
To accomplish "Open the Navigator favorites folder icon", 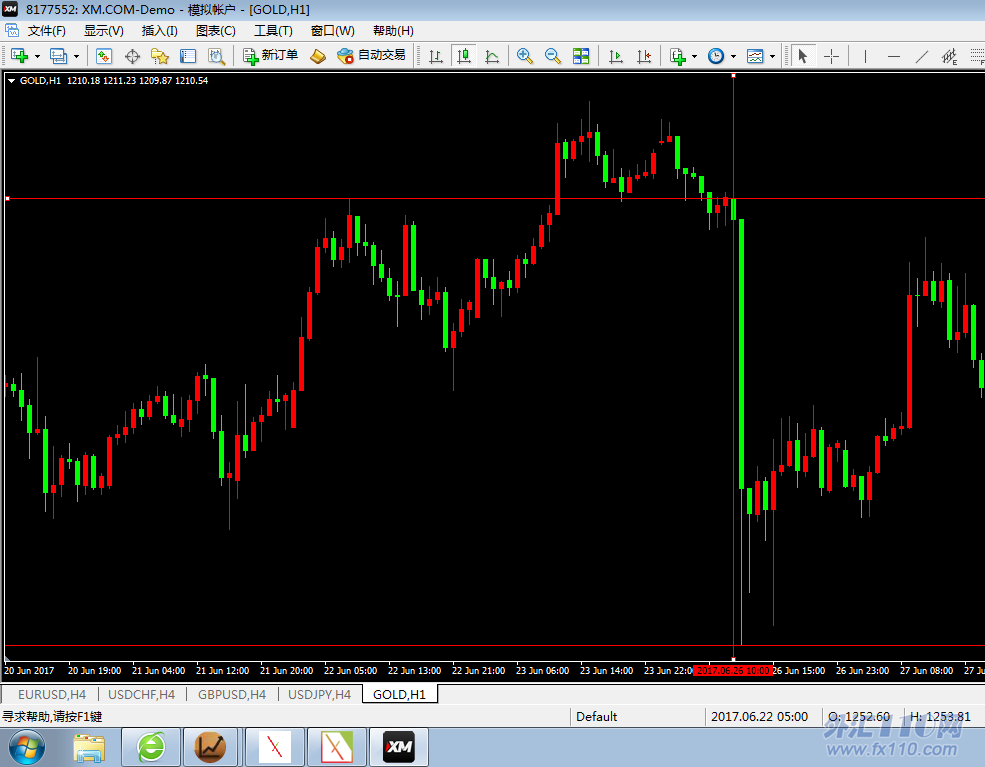I will pyautogui.click(x=159, y=56).
